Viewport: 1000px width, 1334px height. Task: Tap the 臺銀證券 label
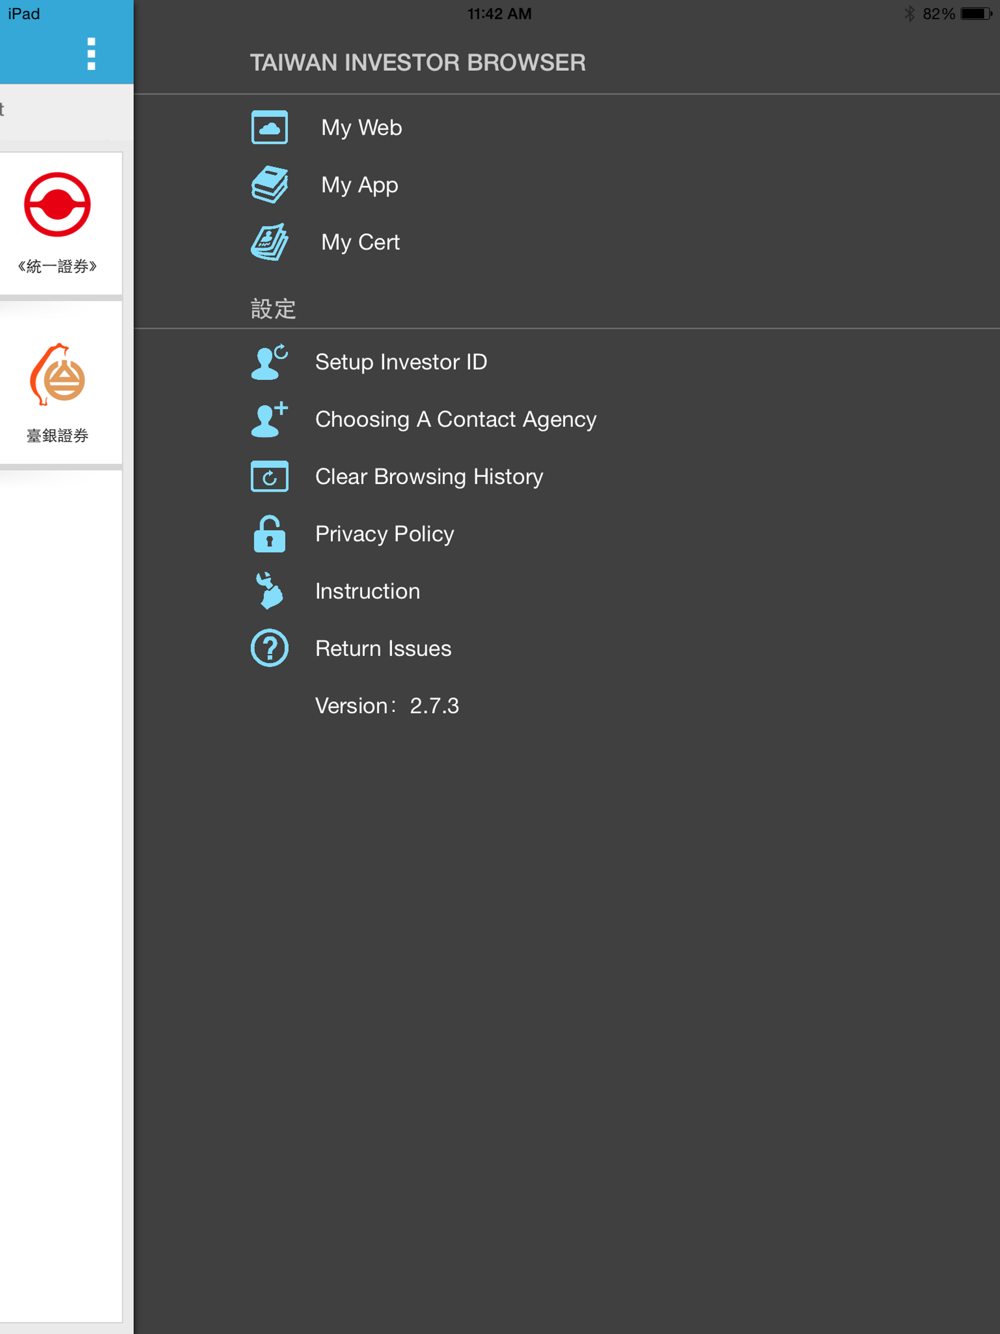57,436
